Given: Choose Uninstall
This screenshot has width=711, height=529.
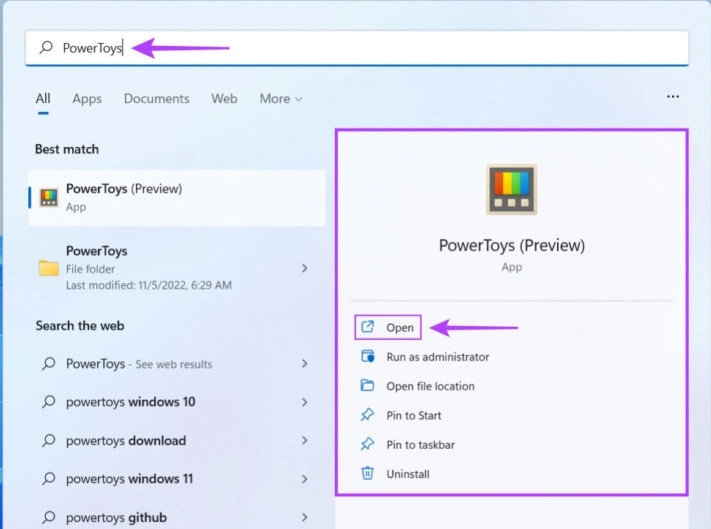Looking at the screenshot, I should coord(408,474).
